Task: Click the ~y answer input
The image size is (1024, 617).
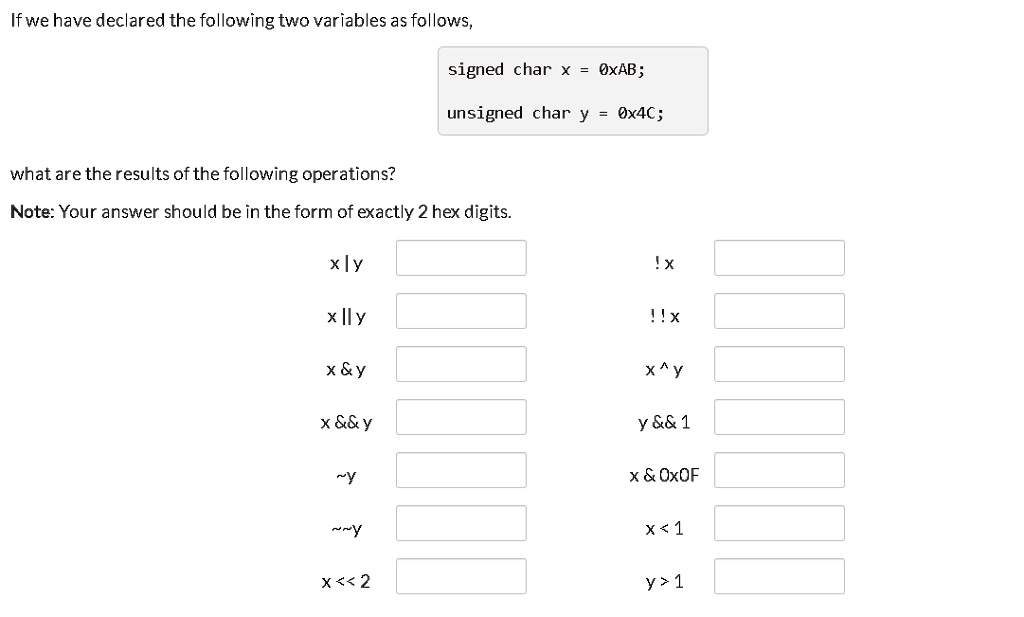Action: point(461,469)
